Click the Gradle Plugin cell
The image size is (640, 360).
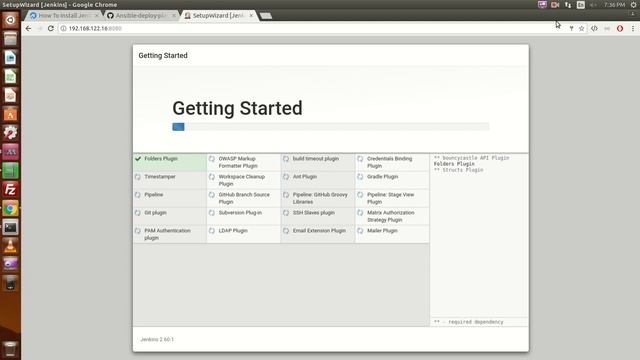click(x=392, y=180)
